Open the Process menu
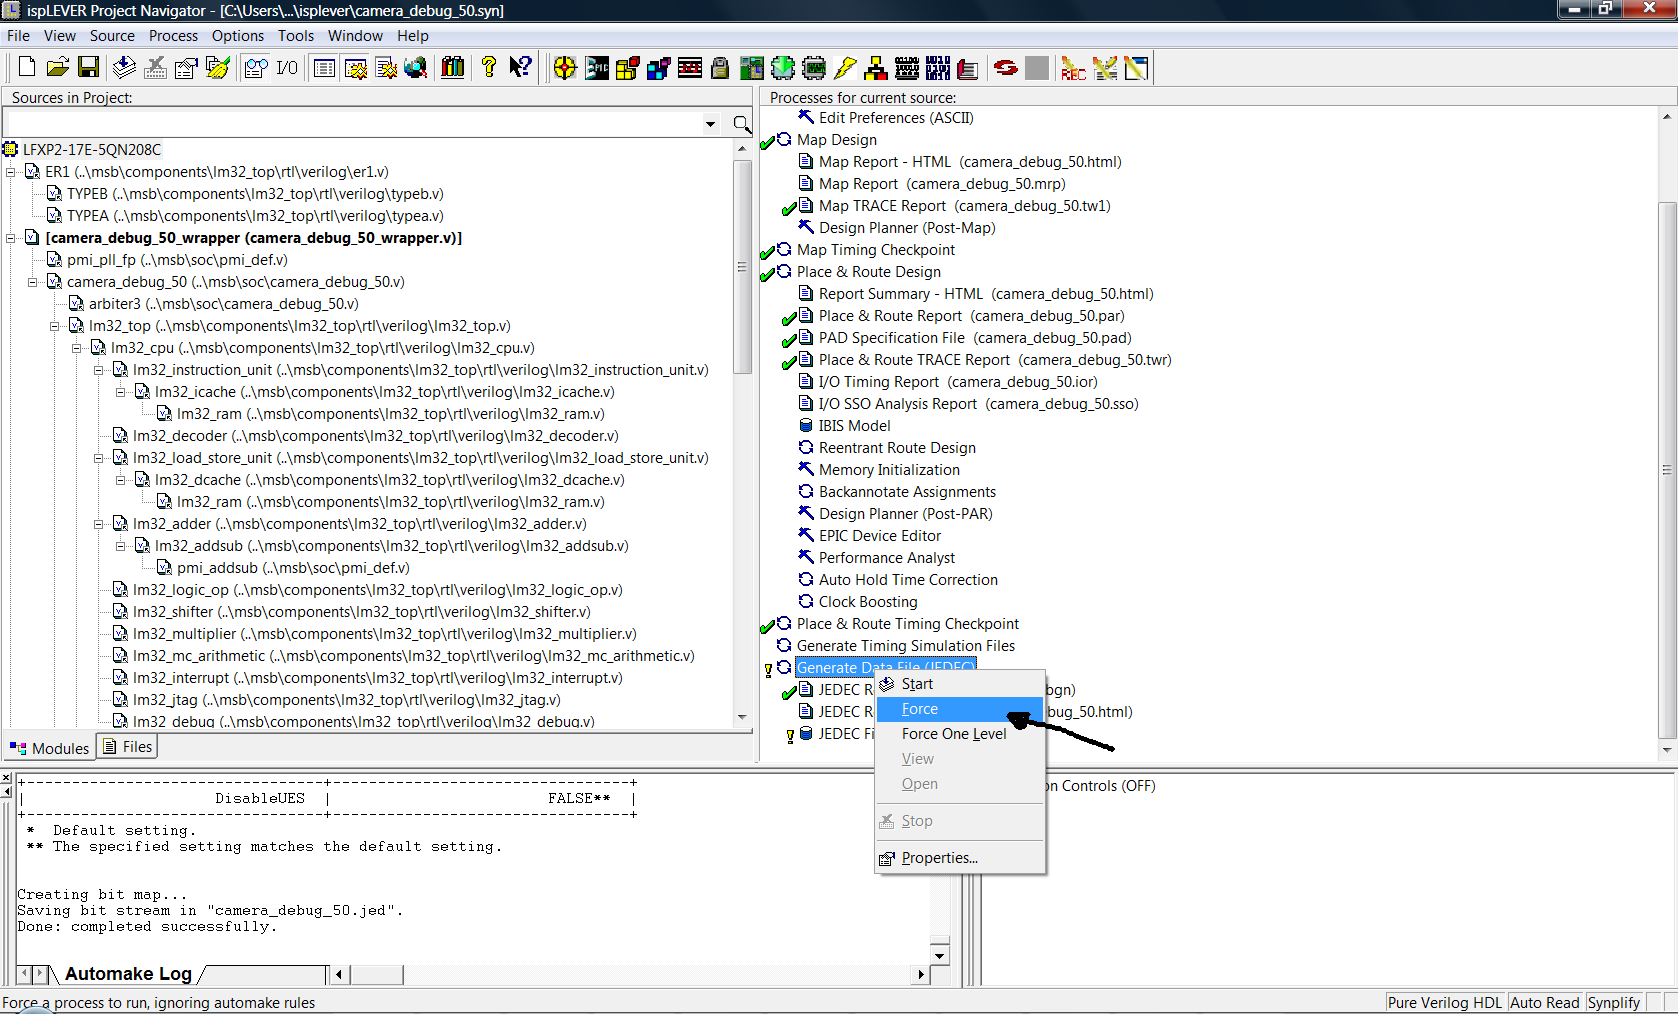Image resolution: width=1678 pixels, height=1014 pixels. [174, 36]
